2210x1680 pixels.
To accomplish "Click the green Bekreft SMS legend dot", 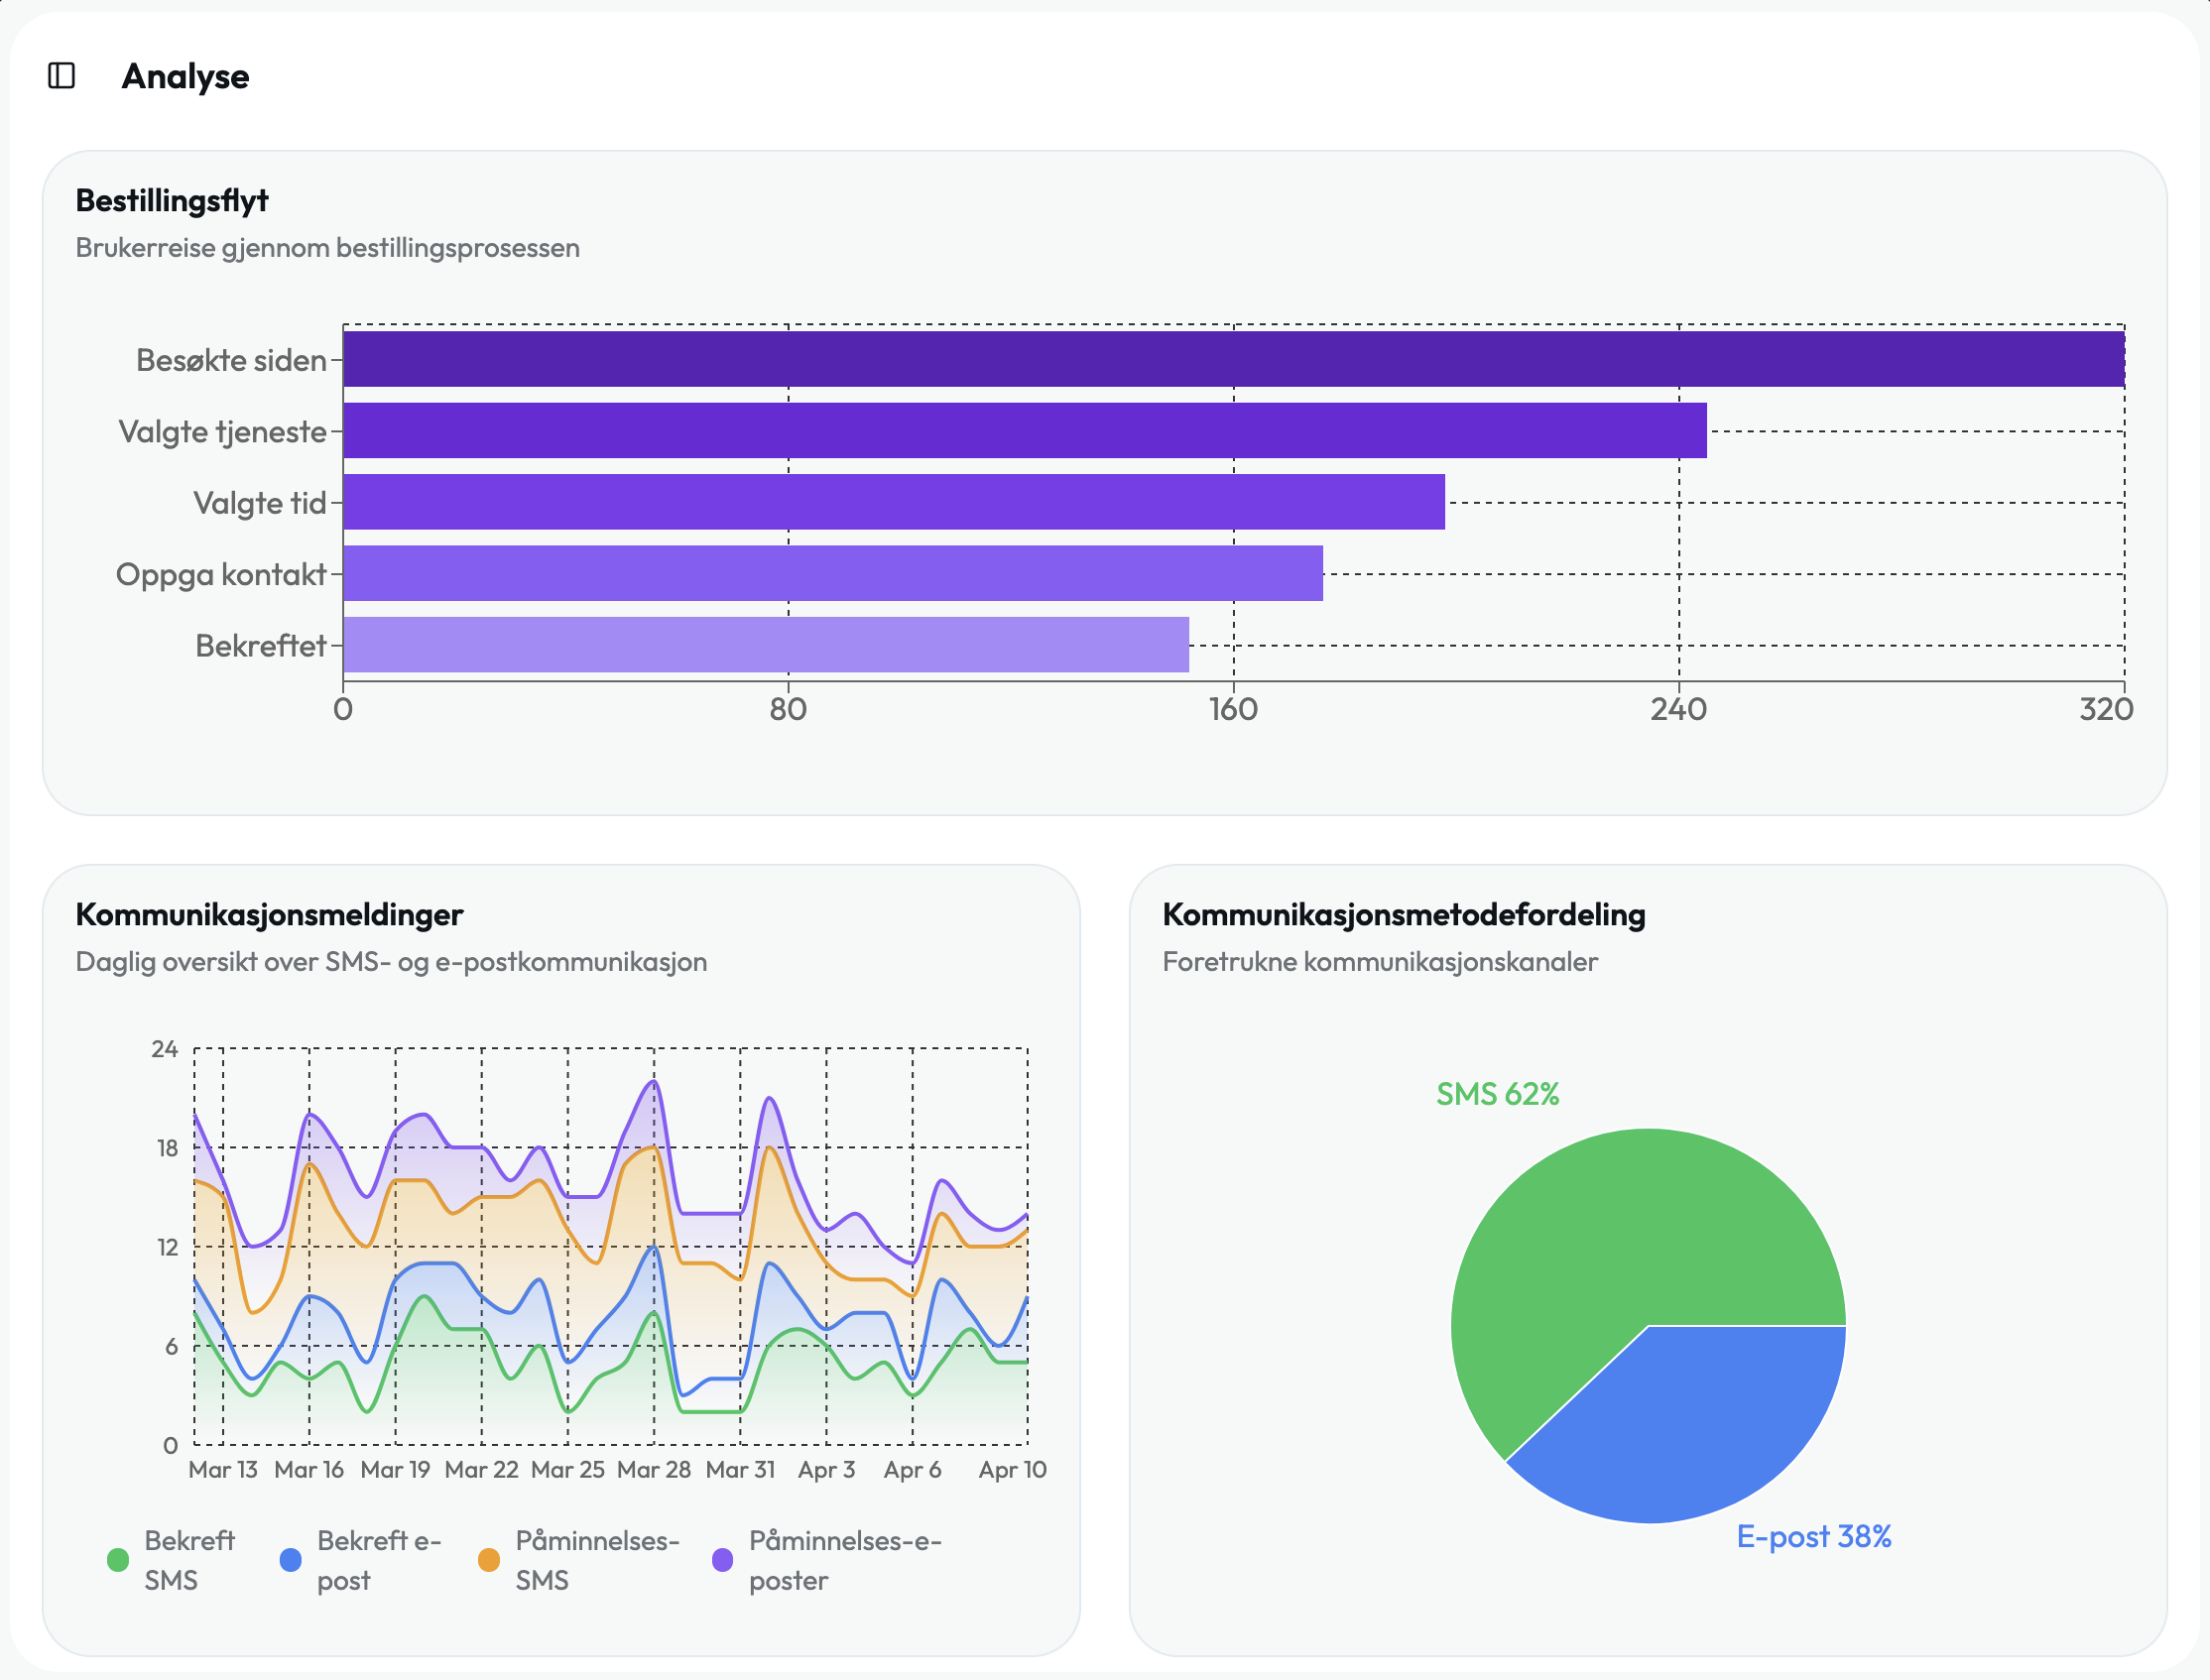I will pyautogui.click(x=117, y=1560).
